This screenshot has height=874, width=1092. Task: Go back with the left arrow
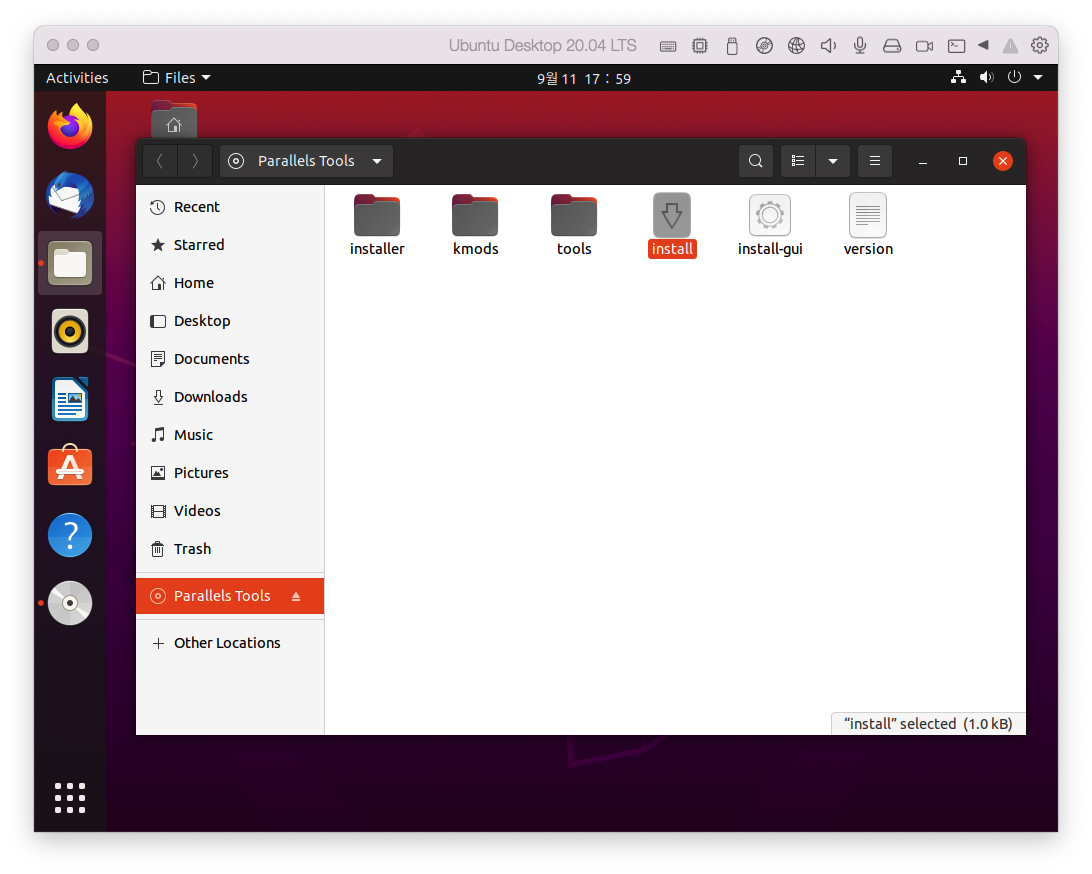(x=160, y=162)
